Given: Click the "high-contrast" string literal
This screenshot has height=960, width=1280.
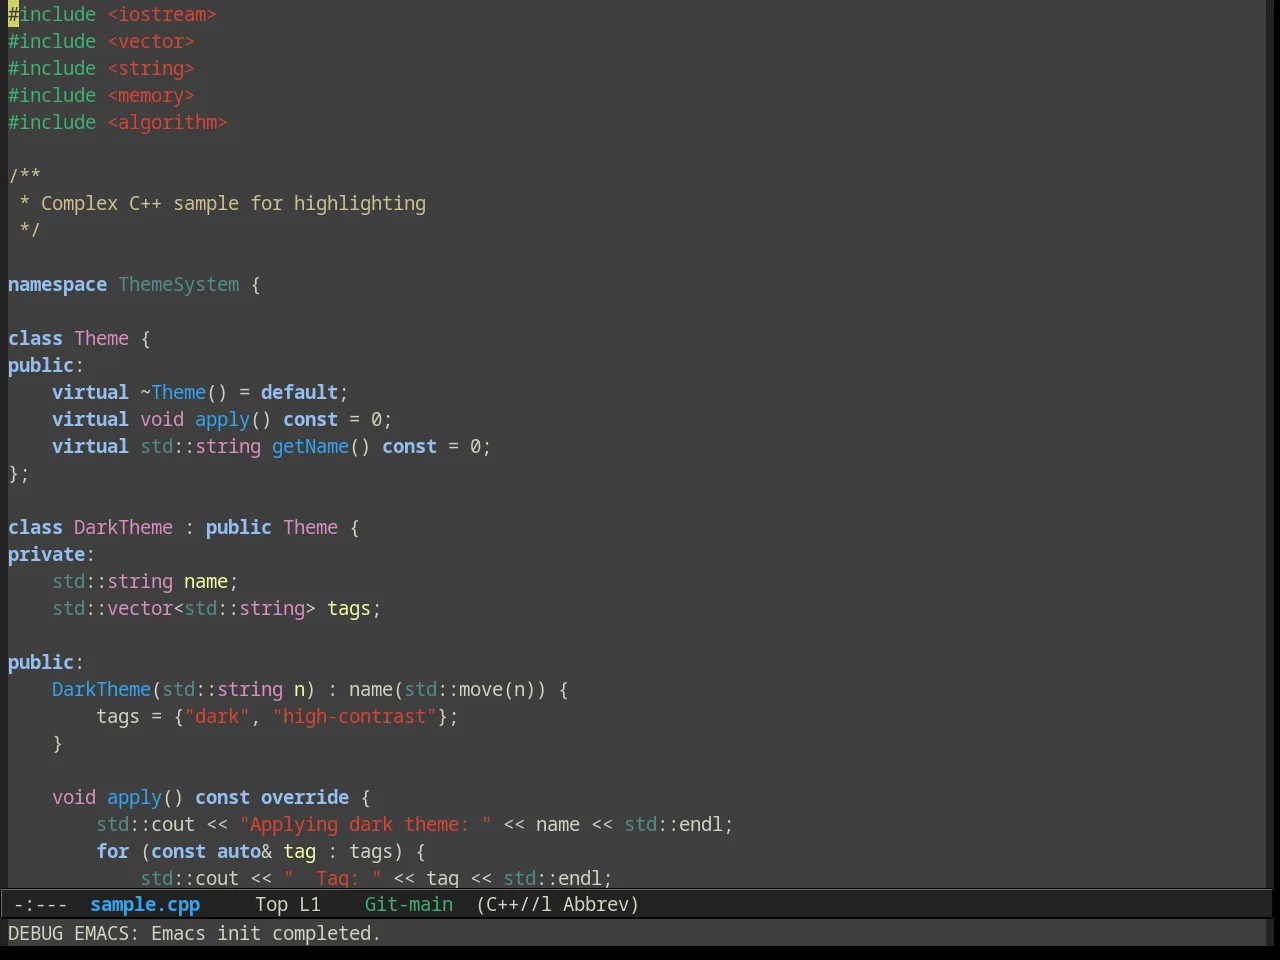Looking at the screenshot, I should [x=354, y=717].
